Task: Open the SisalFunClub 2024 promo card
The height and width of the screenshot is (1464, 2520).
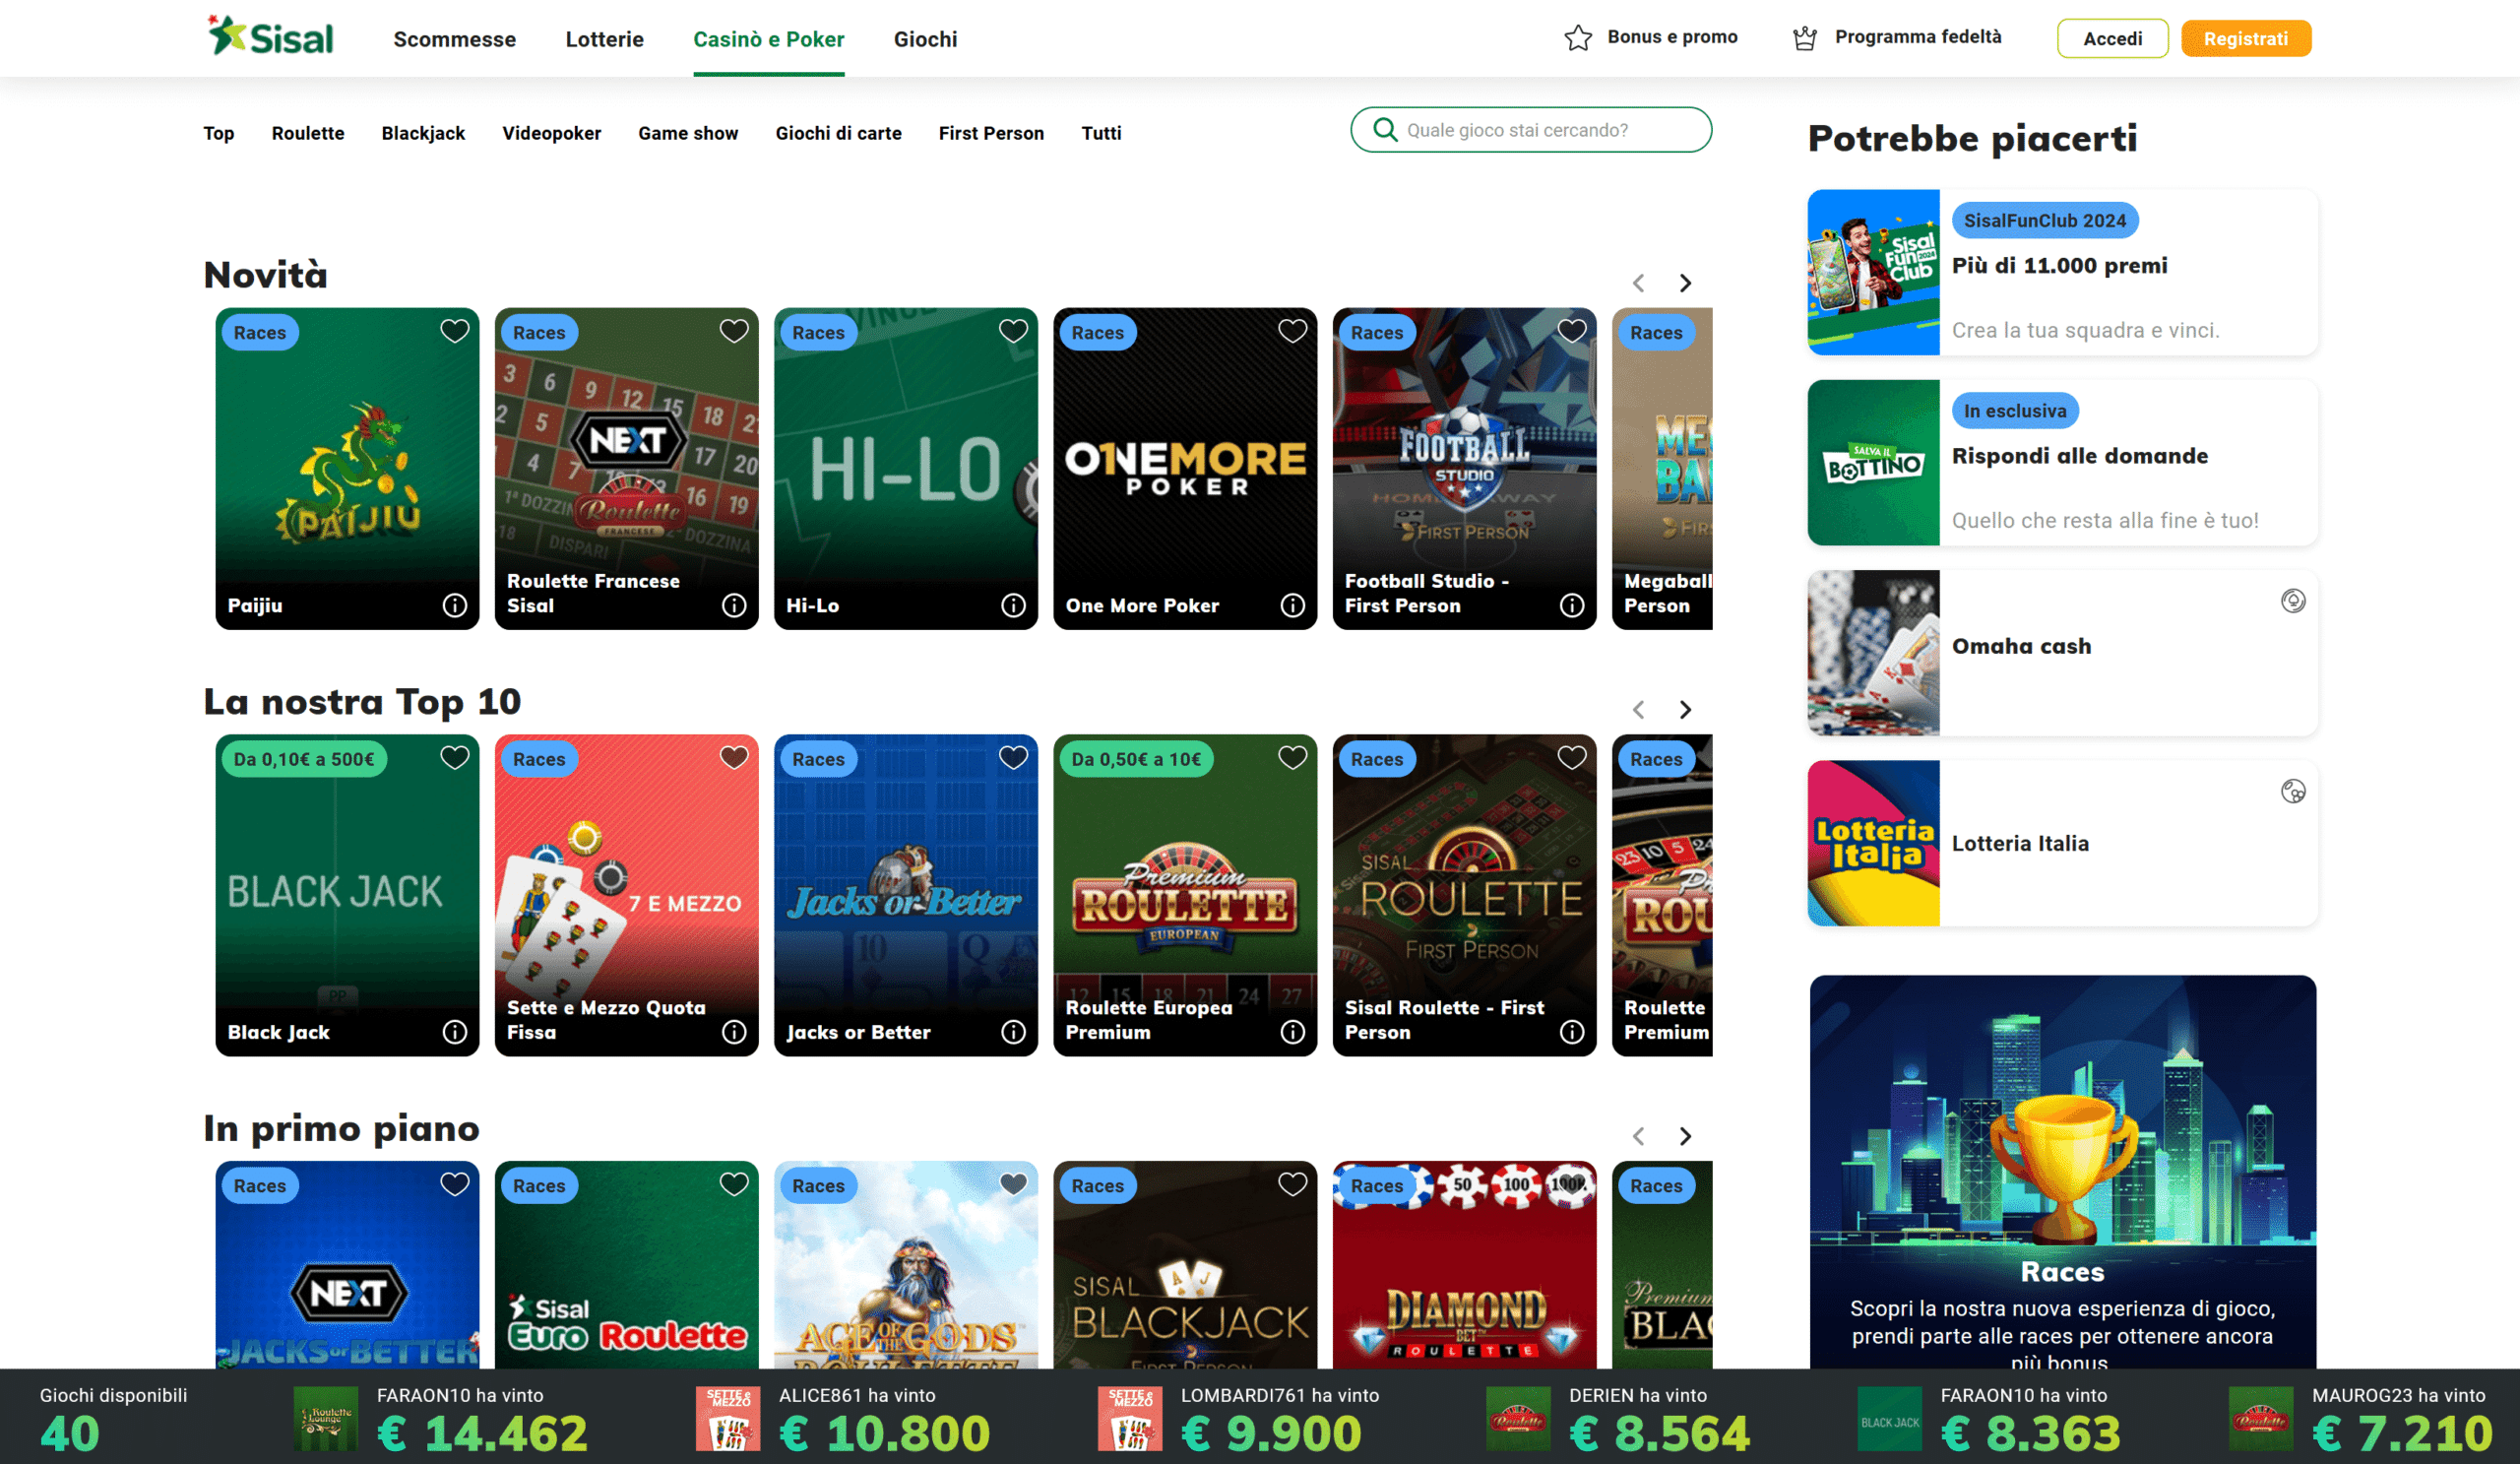Action: (x=2062, y=272)
